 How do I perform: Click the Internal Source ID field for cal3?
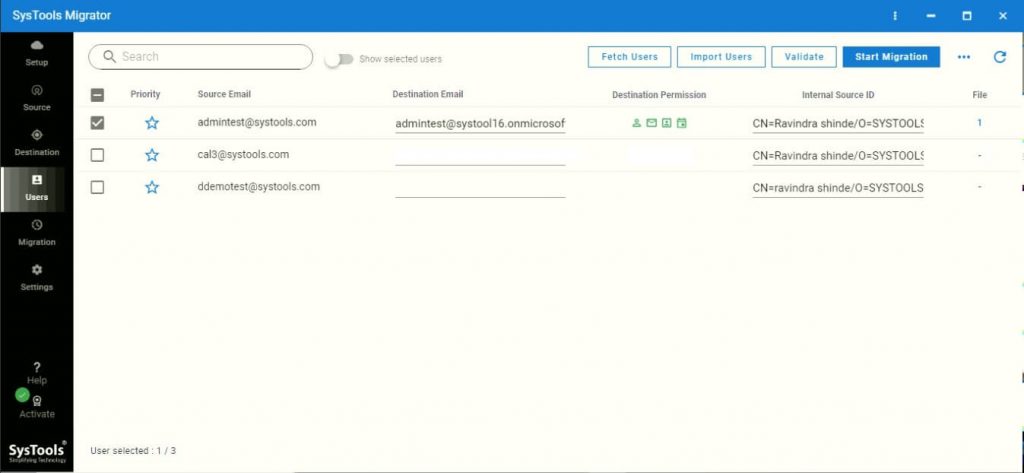point(838,156)
